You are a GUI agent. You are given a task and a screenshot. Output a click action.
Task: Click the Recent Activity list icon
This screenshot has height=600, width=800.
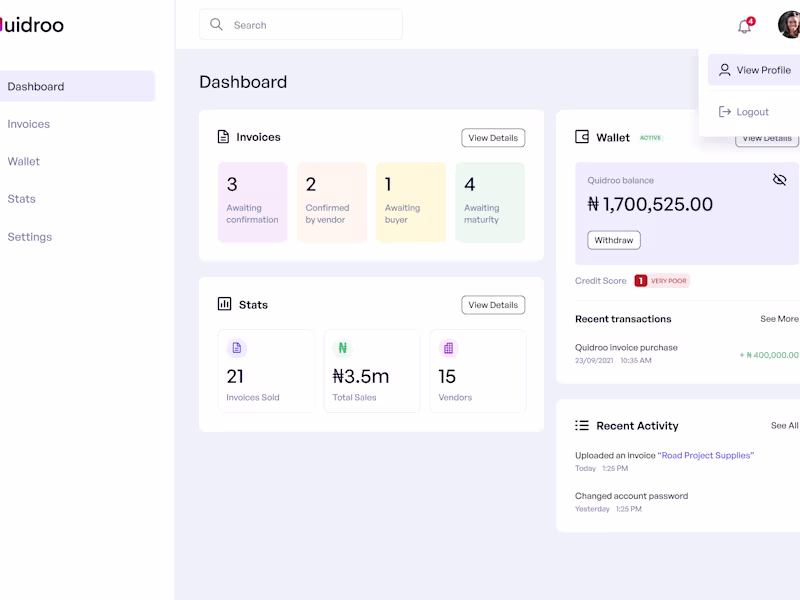click(x=582, y=425)
